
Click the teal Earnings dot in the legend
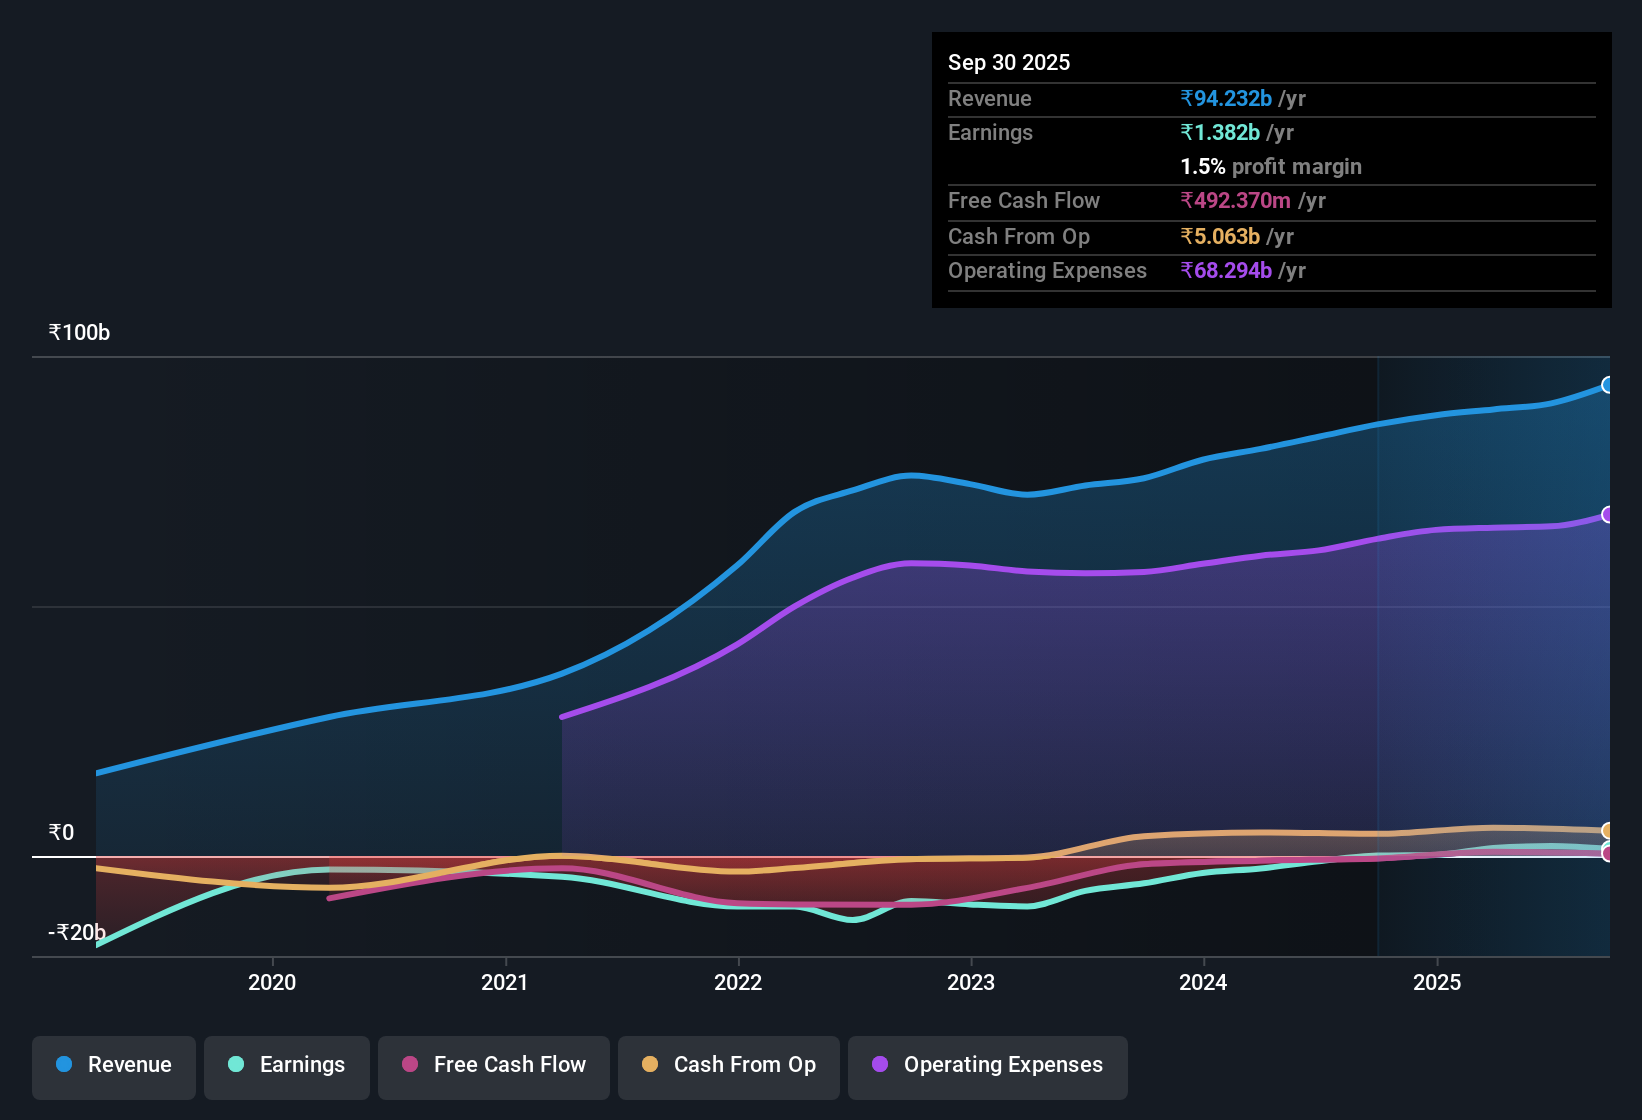236,1065
